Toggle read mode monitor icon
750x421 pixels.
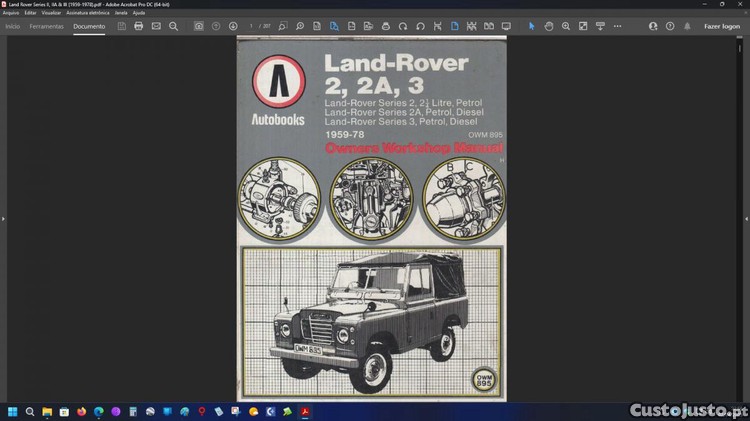click(505, 26)
